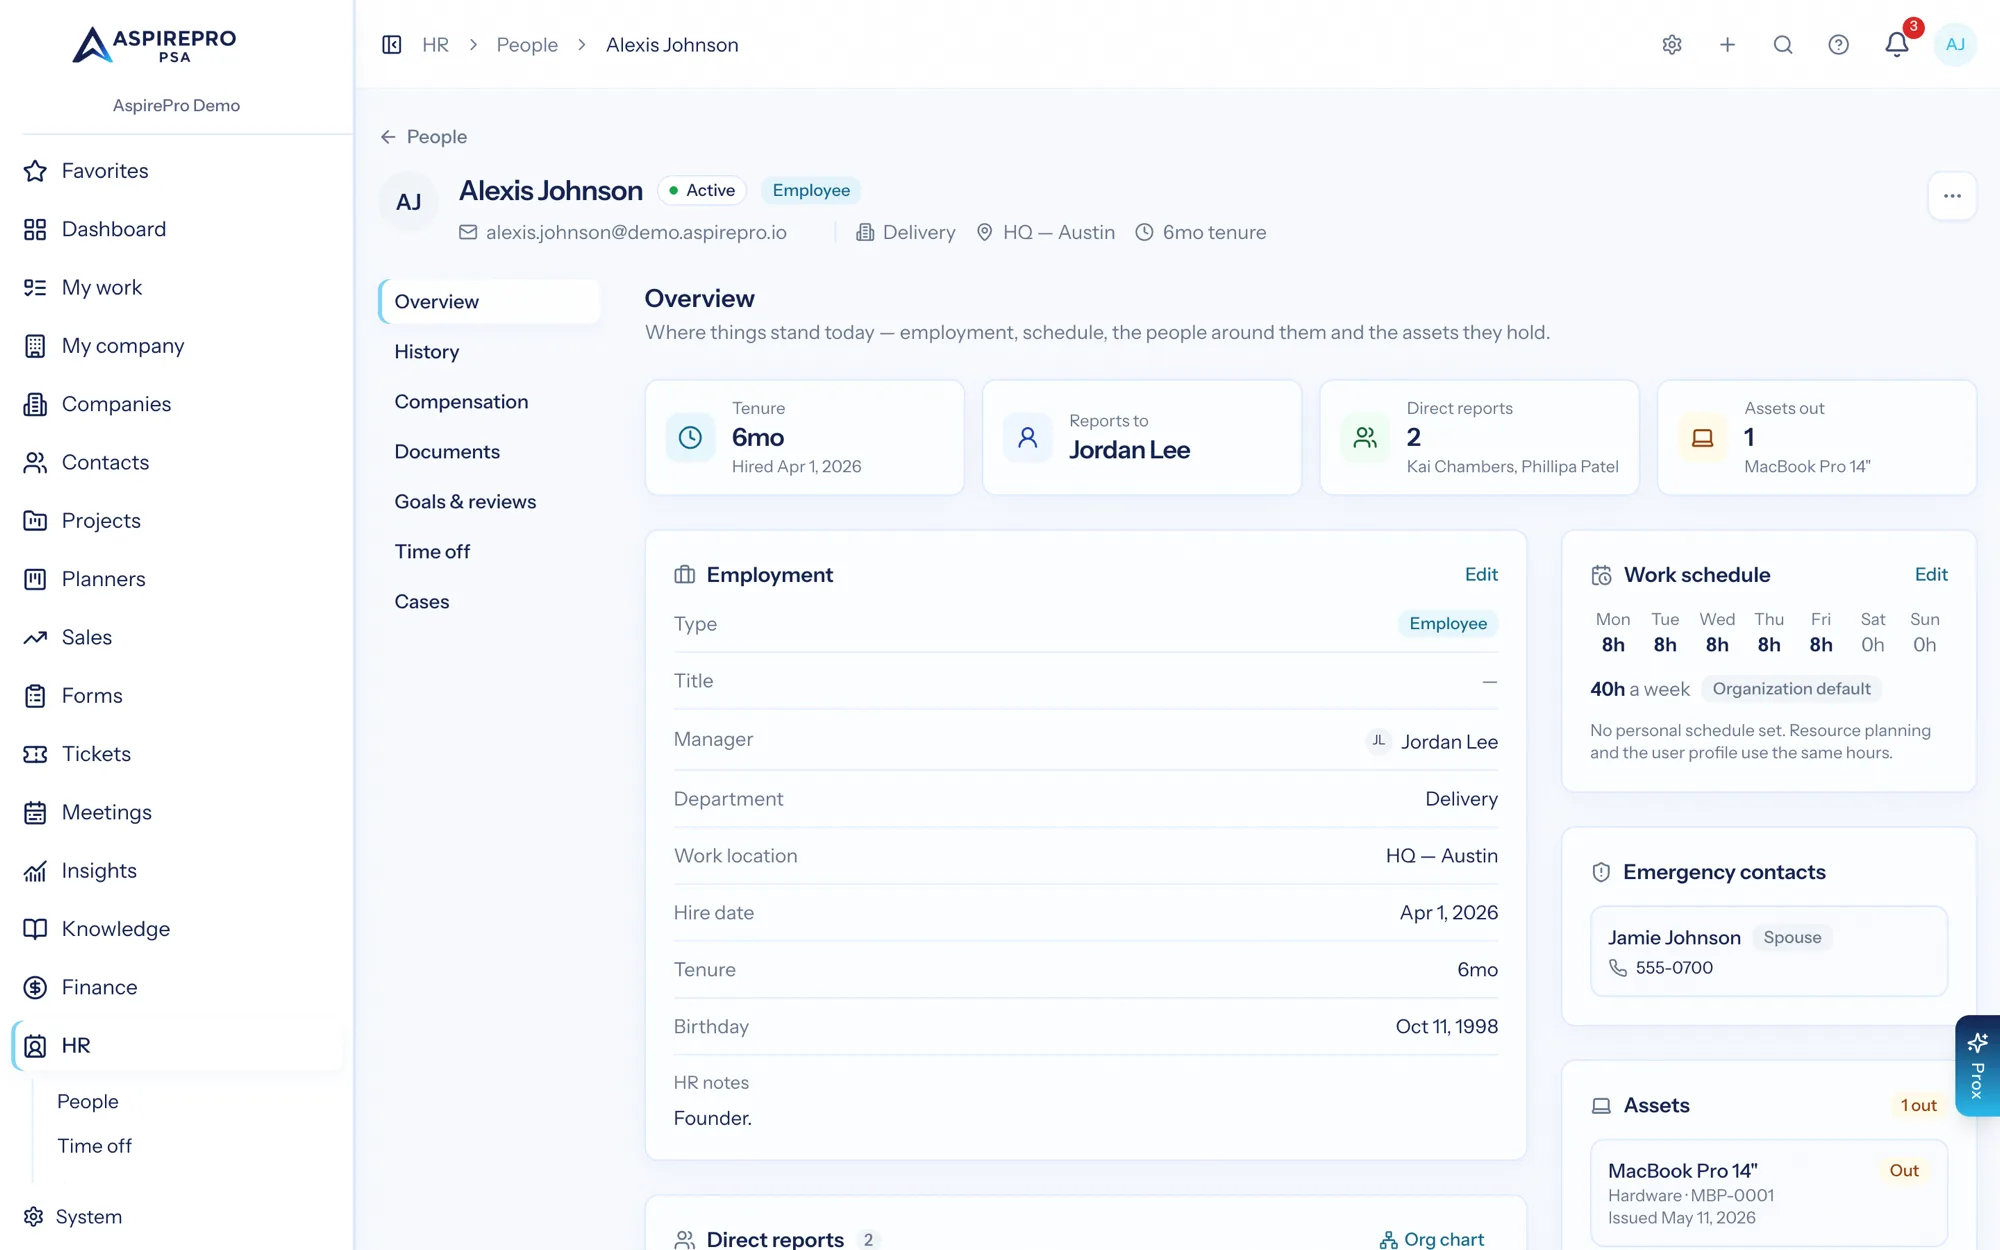The image size is (2000, 1250).
Task: Open the Prox AI assistant tab
Action: [1977, 1066]
